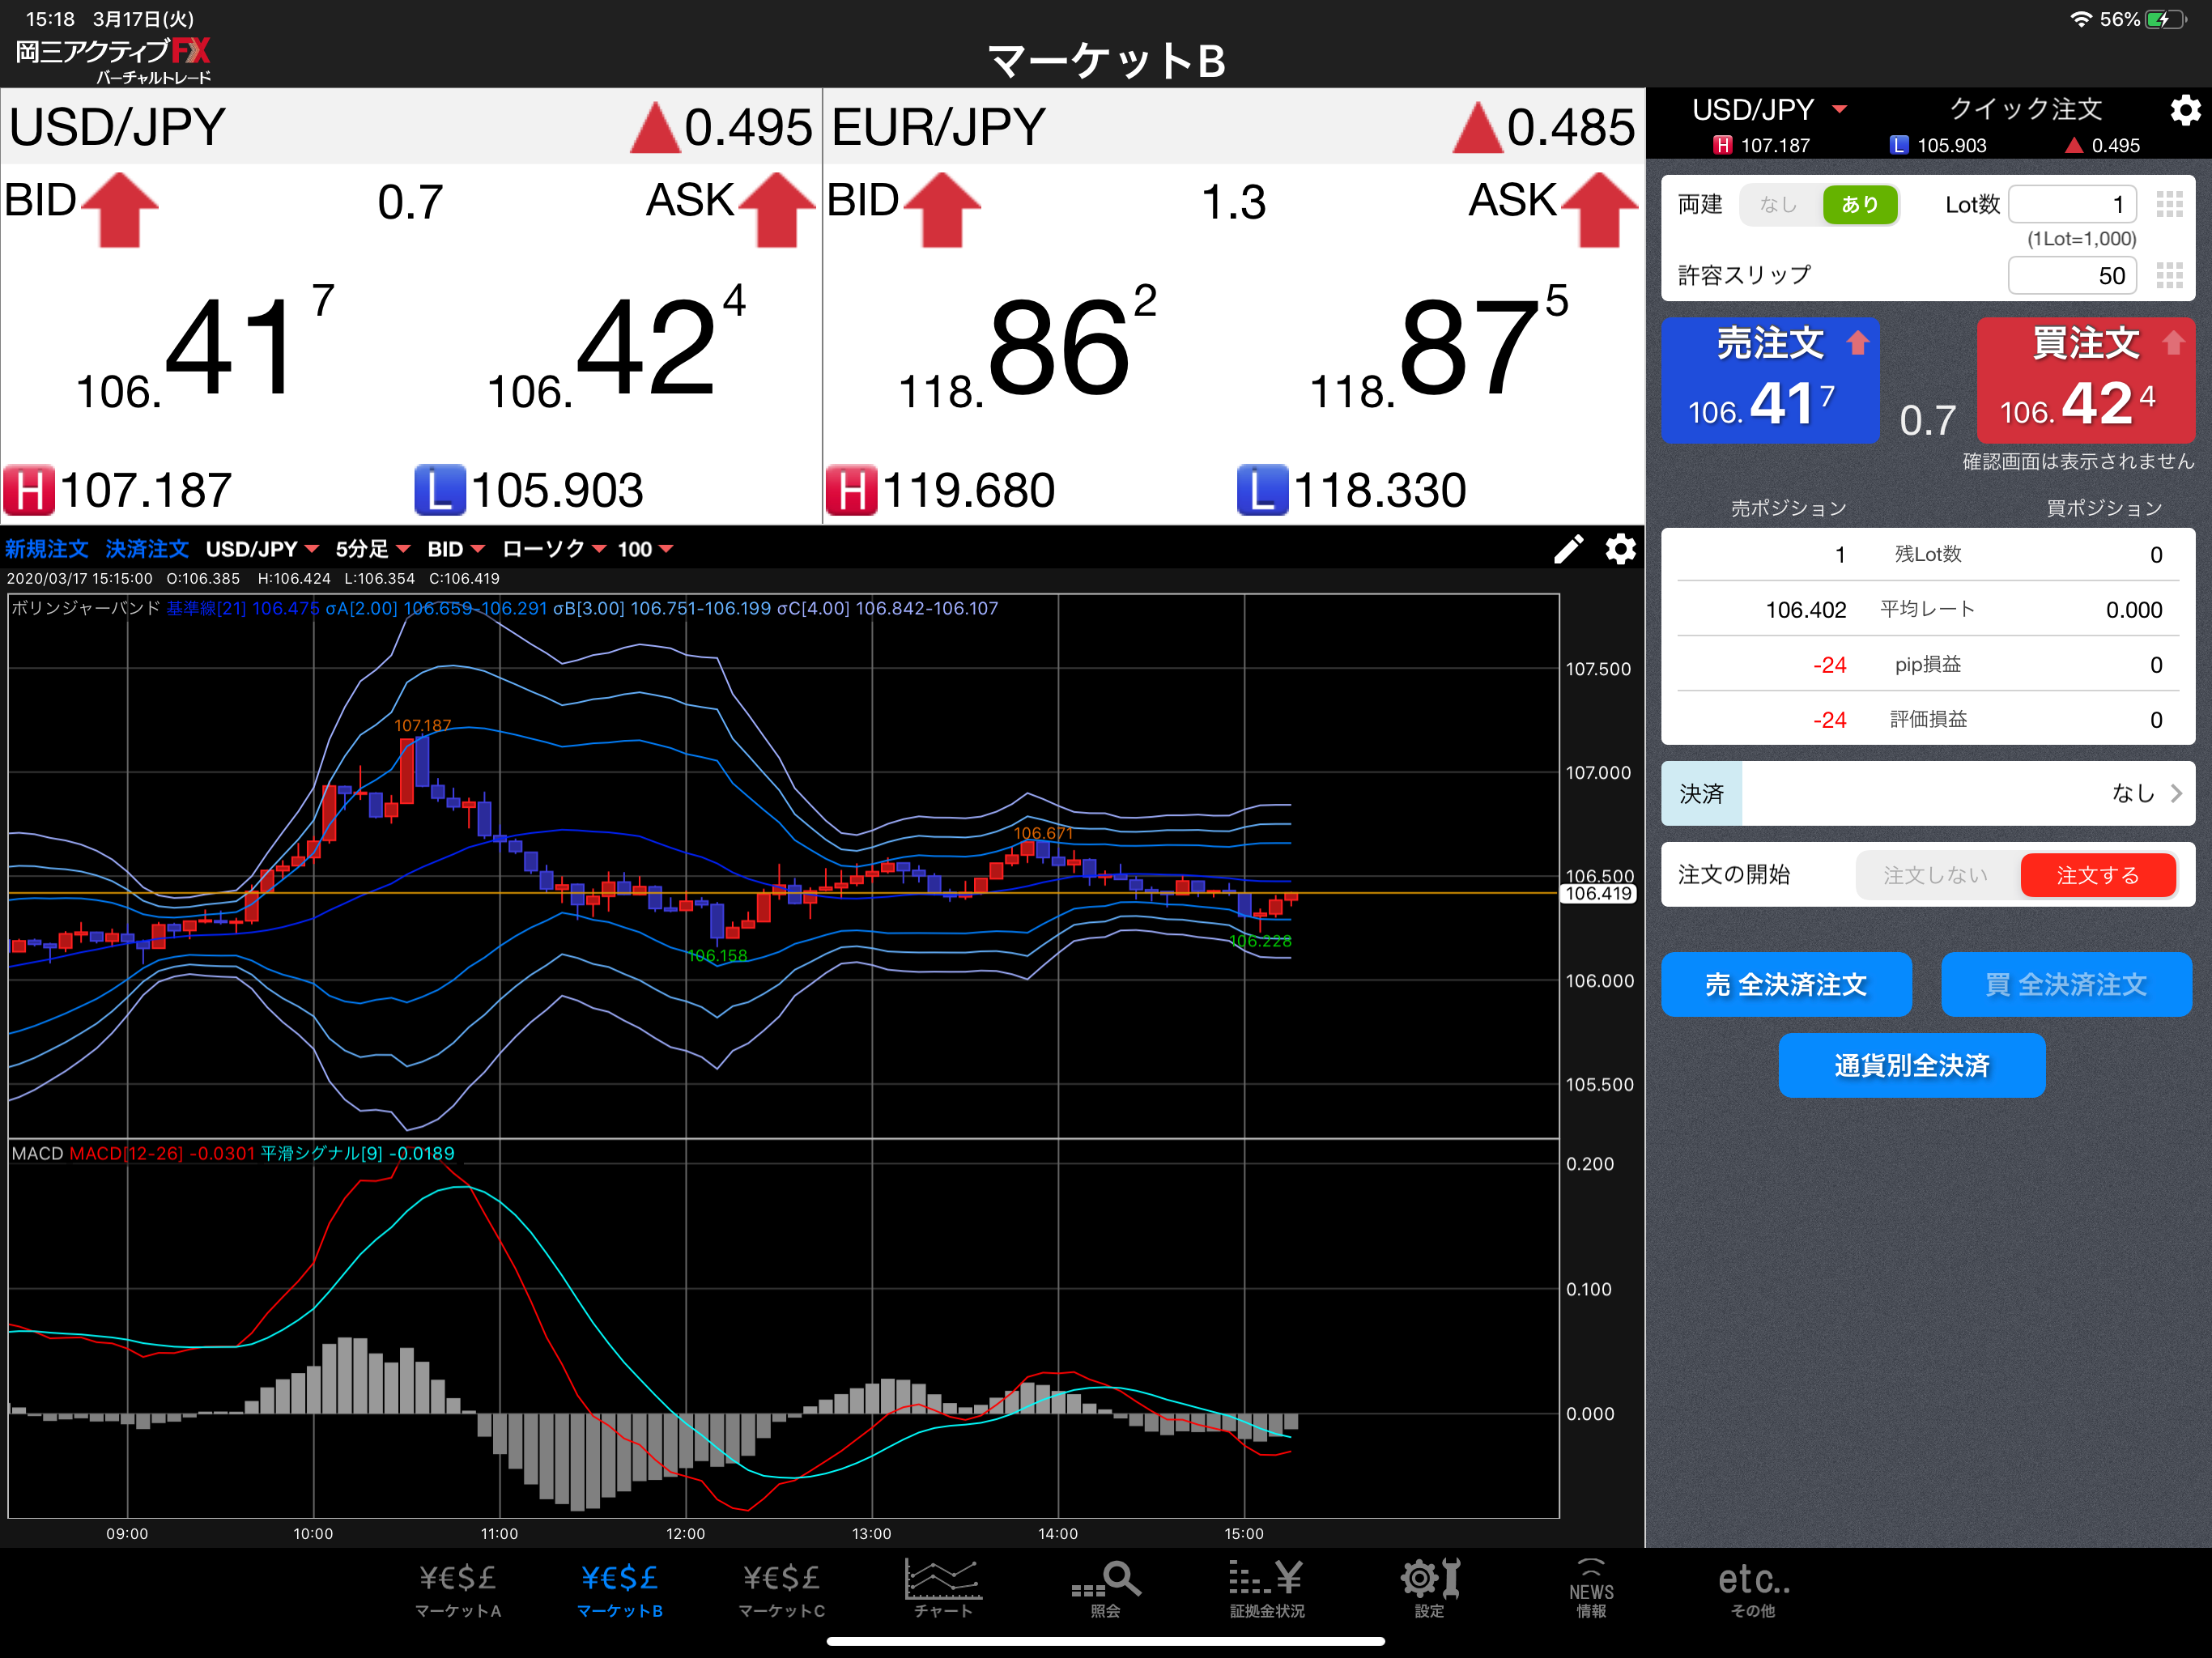Select 注文しない order start option

click(x=1935, y=875)
